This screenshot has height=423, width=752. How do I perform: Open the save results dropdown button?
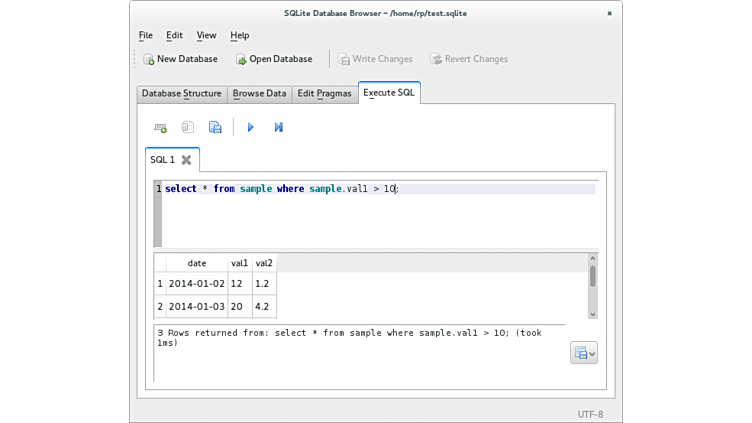click(584, 353)
